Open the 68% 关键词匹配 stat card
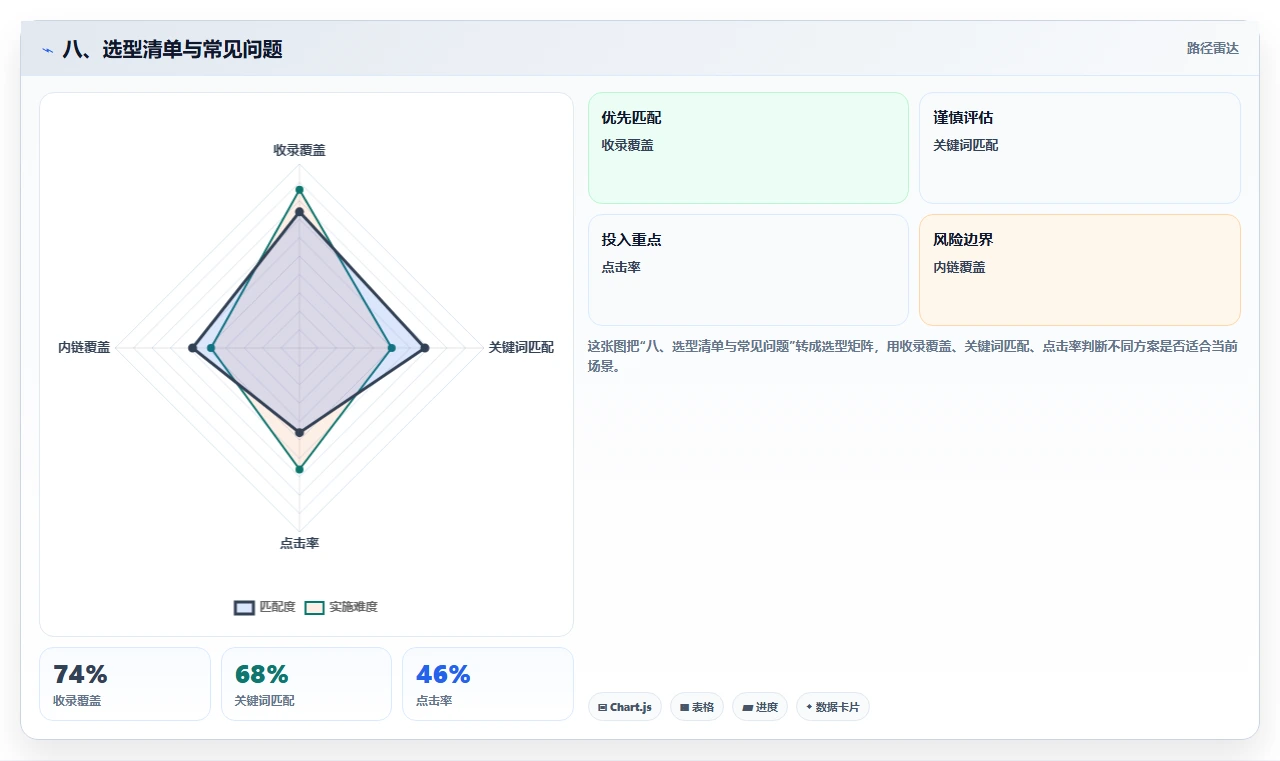 point(306,684)
